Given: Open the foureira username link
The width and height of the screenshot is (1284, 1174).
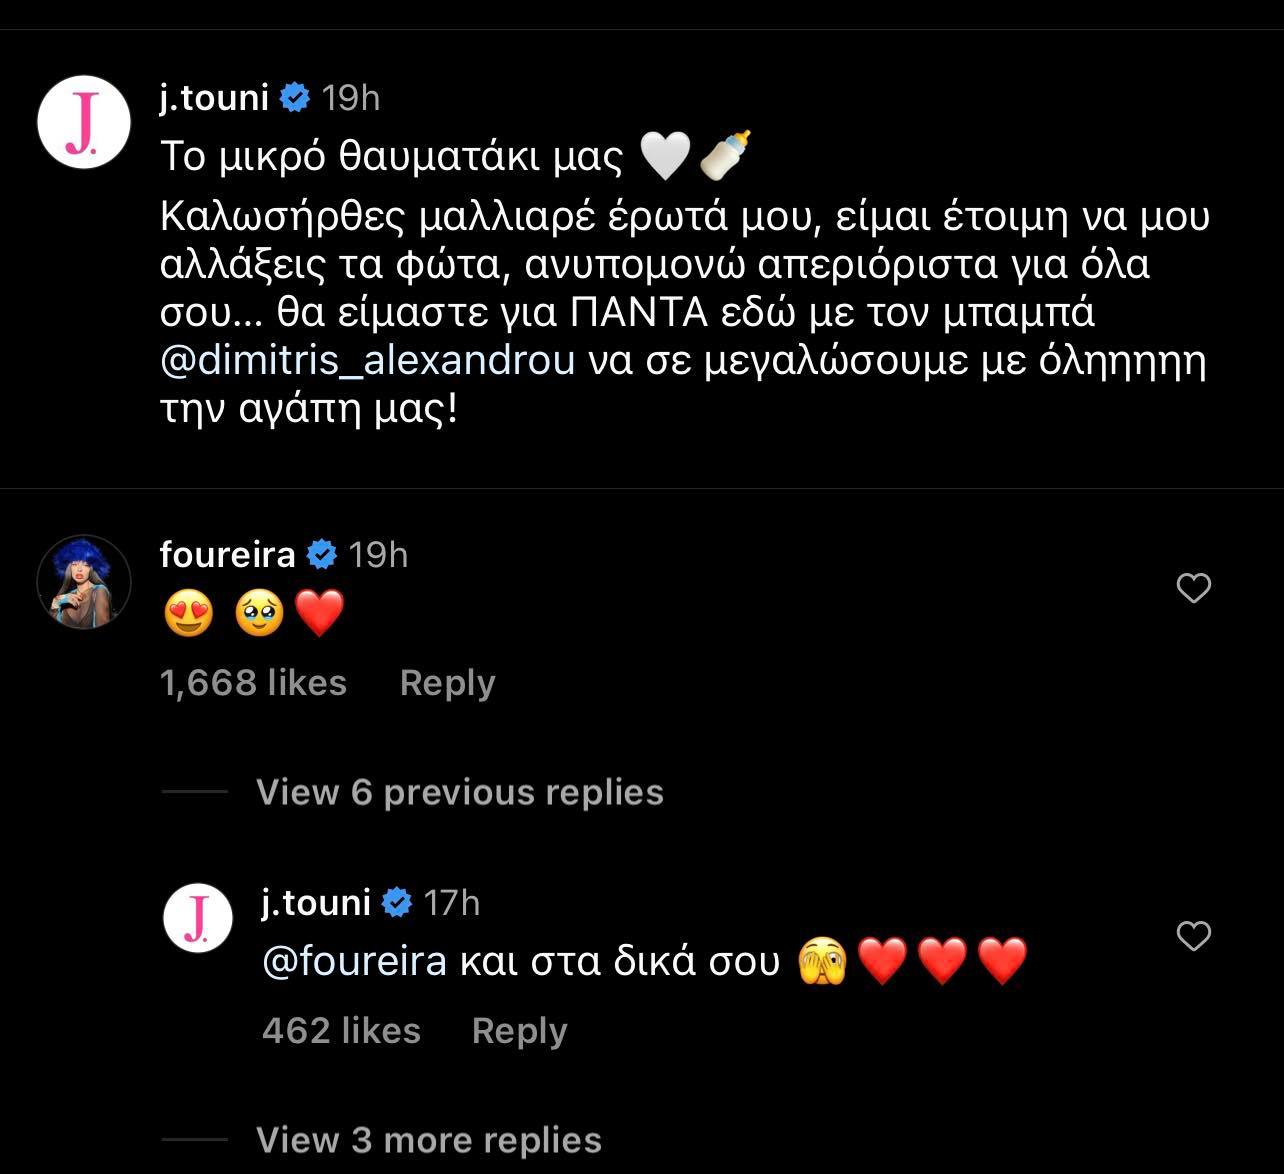Looking at the screenshot, I should coord(228,555).
